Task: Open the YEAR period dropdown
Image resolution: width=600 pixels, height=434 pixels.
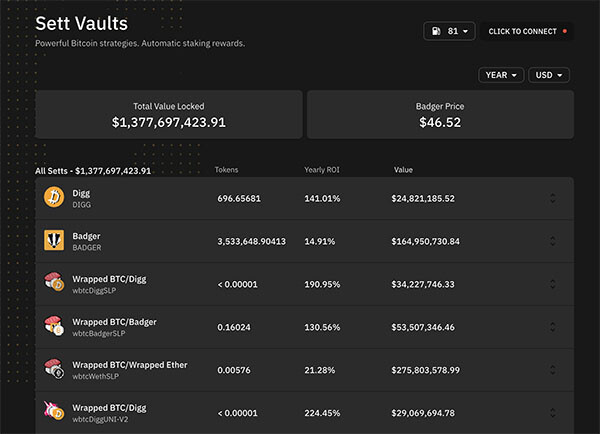Action: tap(501, 75)
